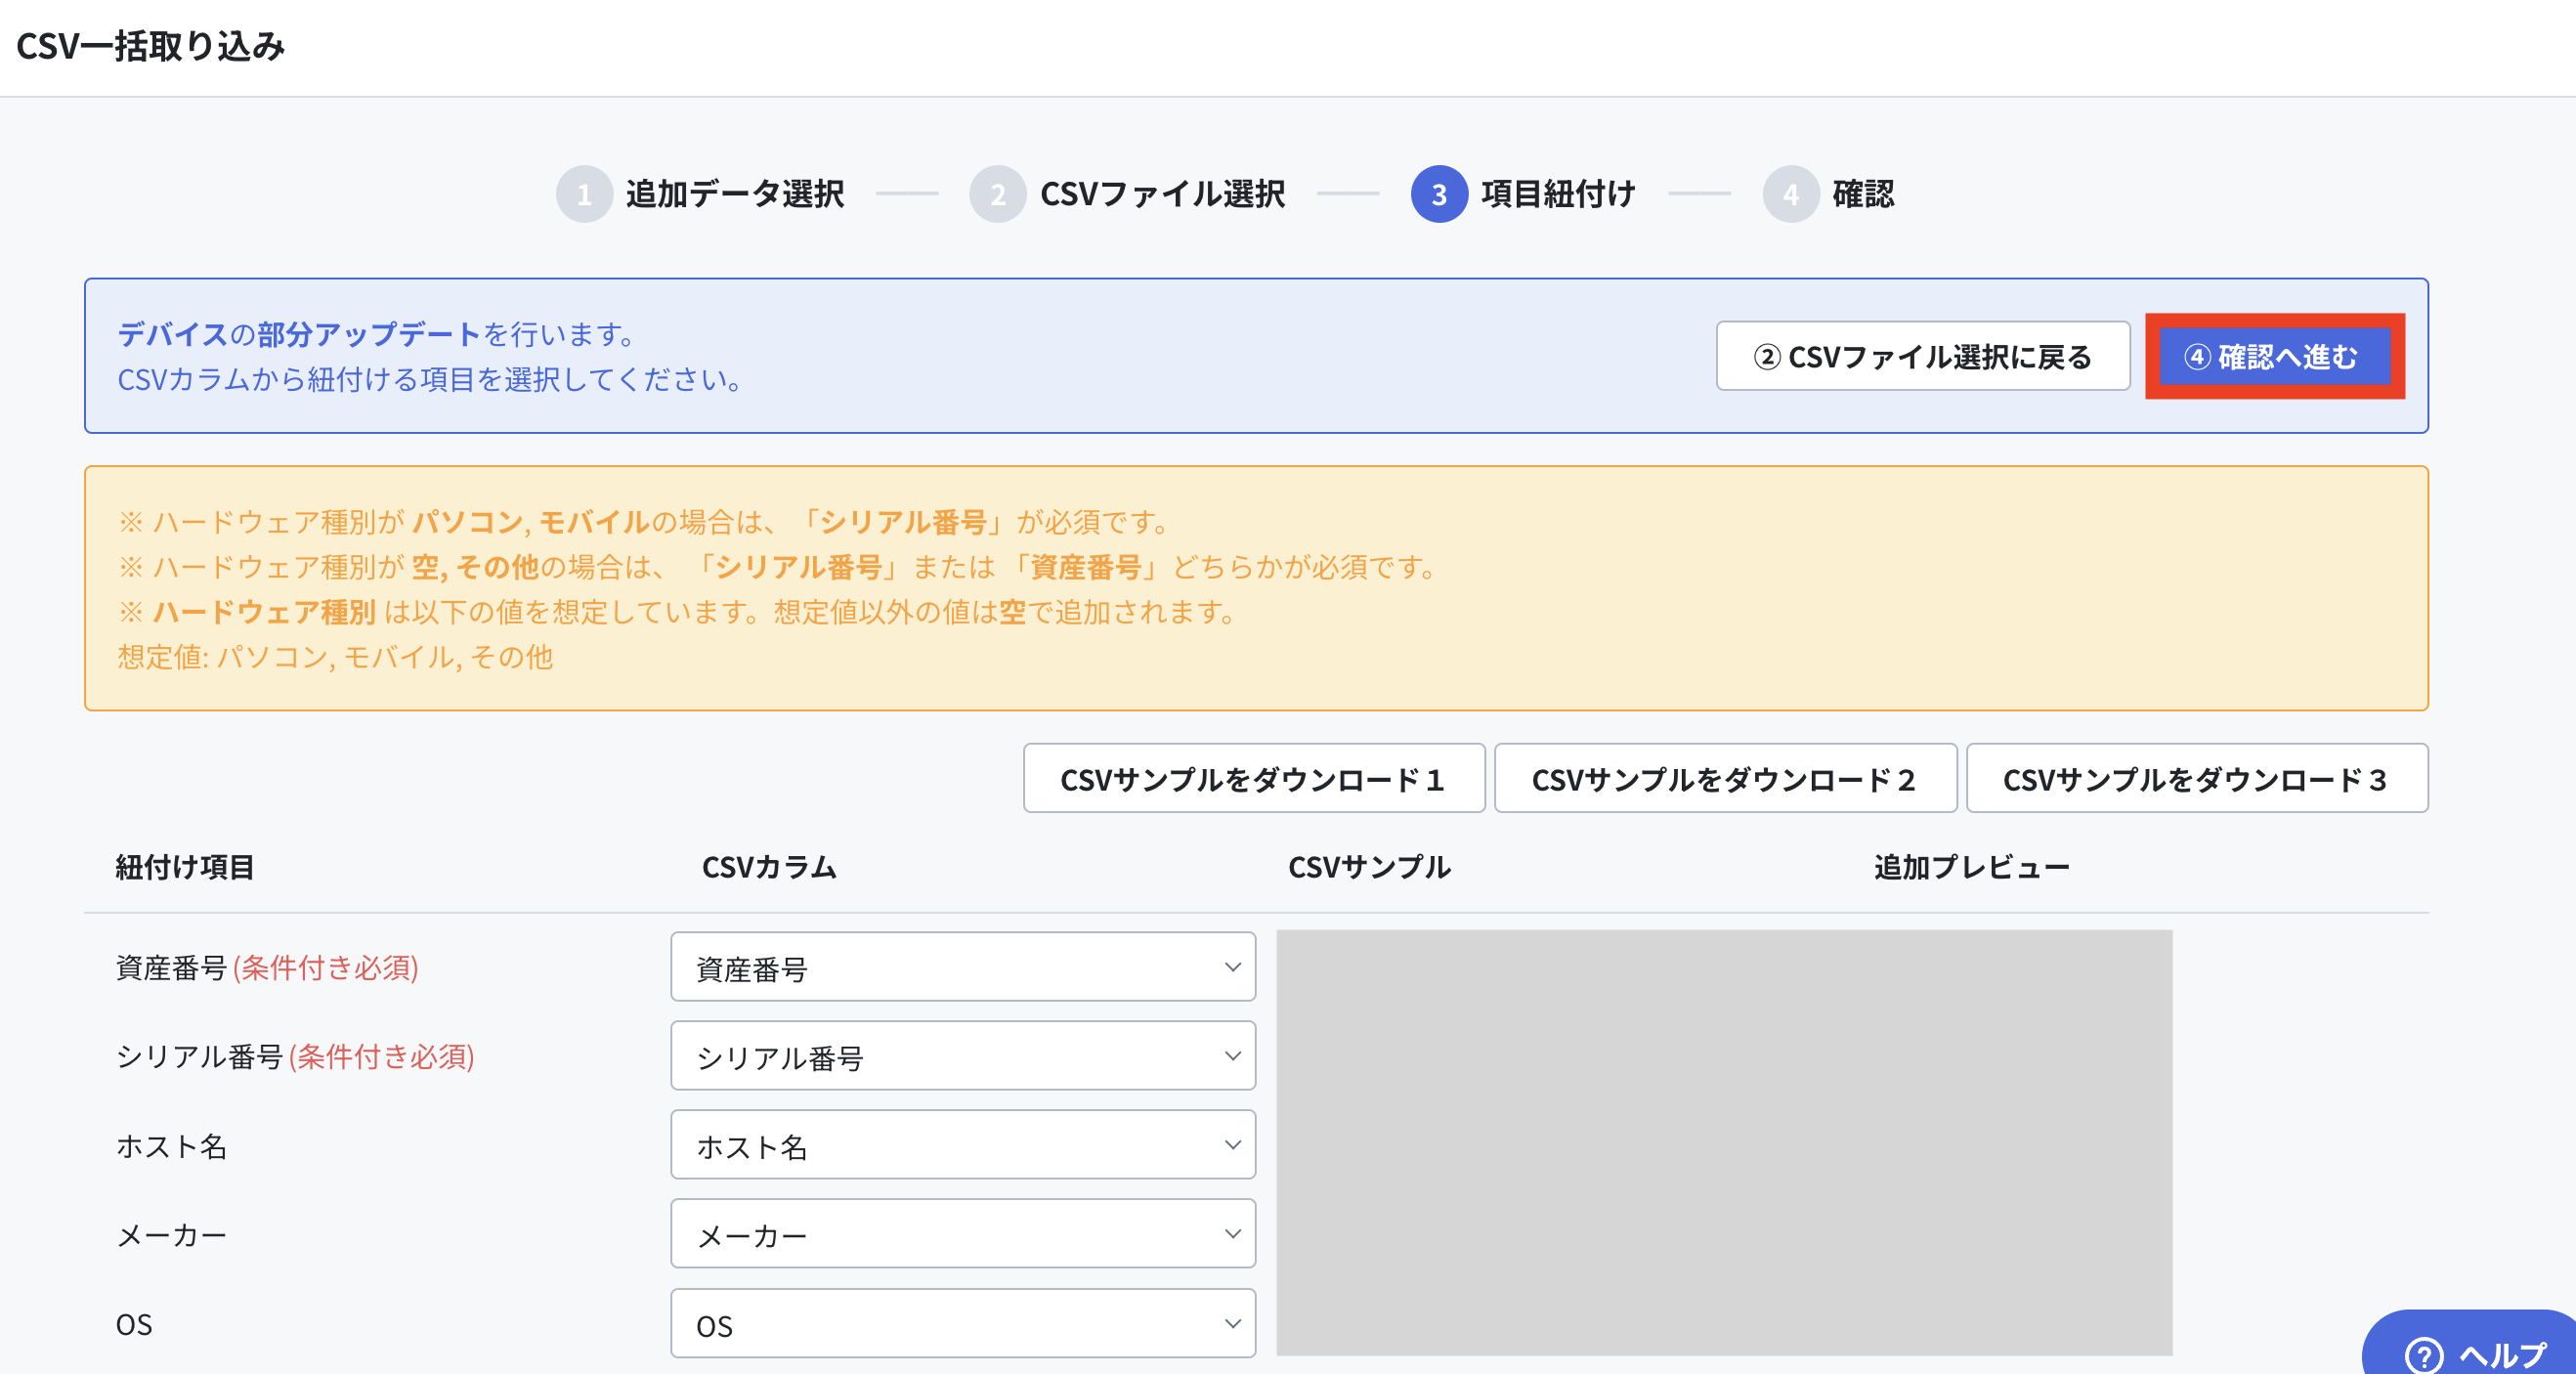Click the 資産番号 (条件付き必須) row label
This screenshot has height=1374, width=2576.
[267, 967]
